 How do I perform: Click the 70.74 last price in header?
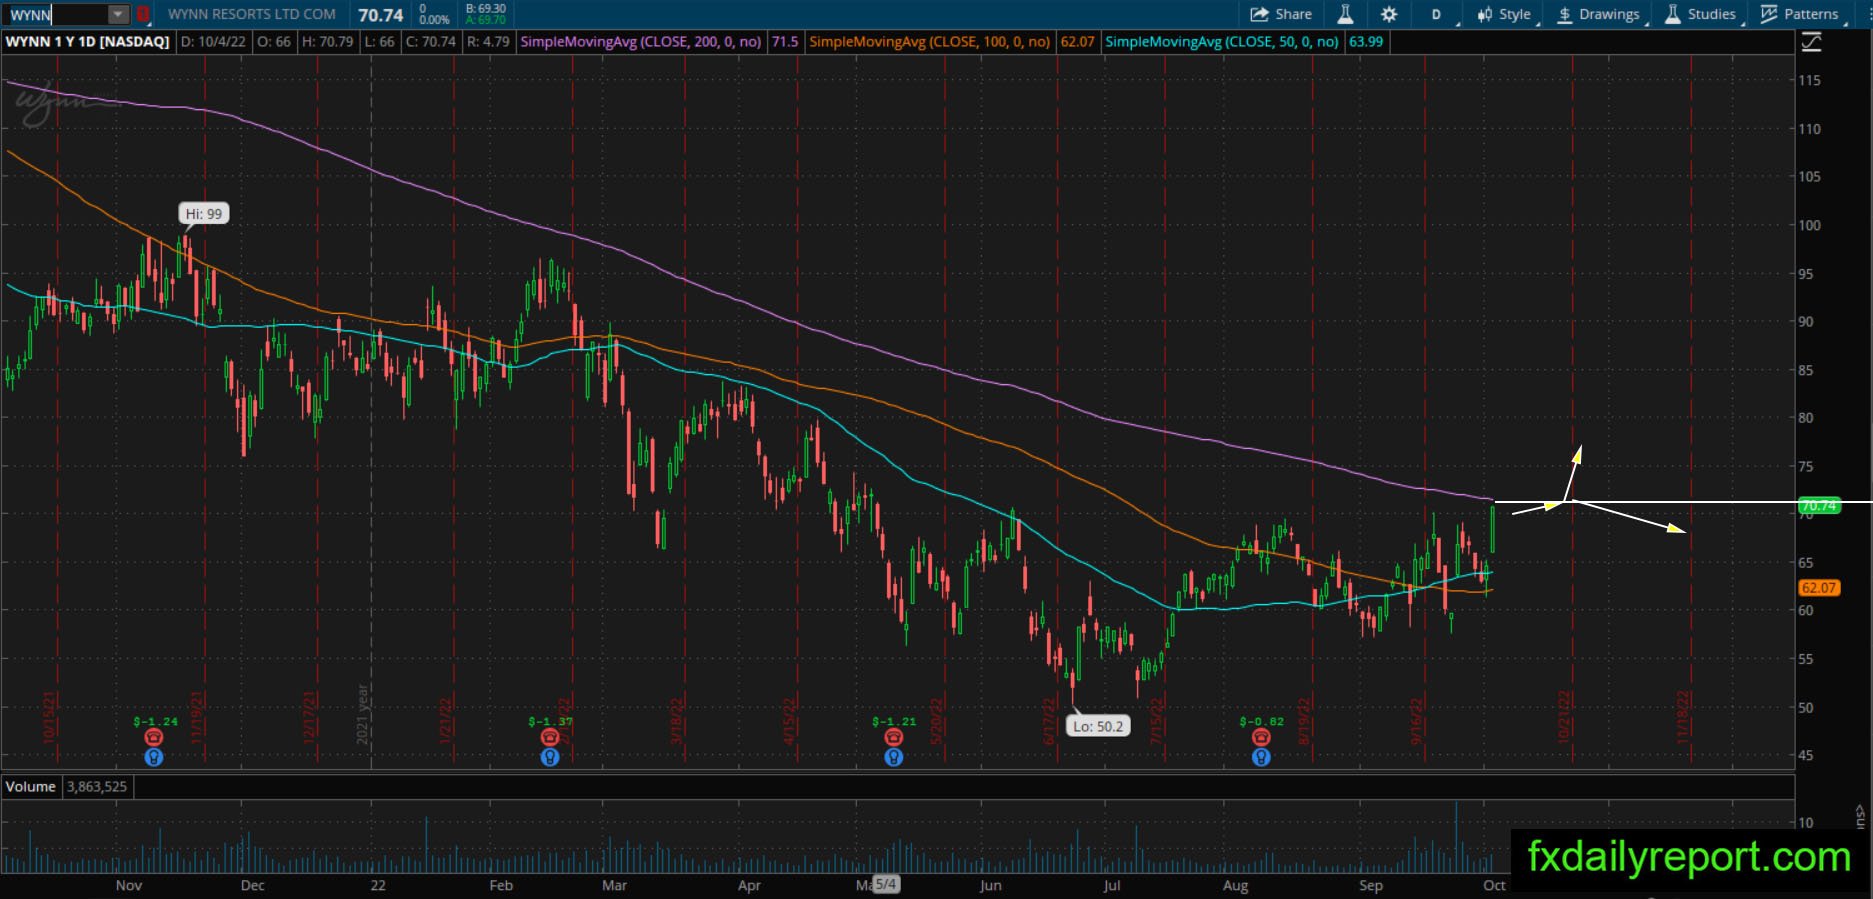381,15
